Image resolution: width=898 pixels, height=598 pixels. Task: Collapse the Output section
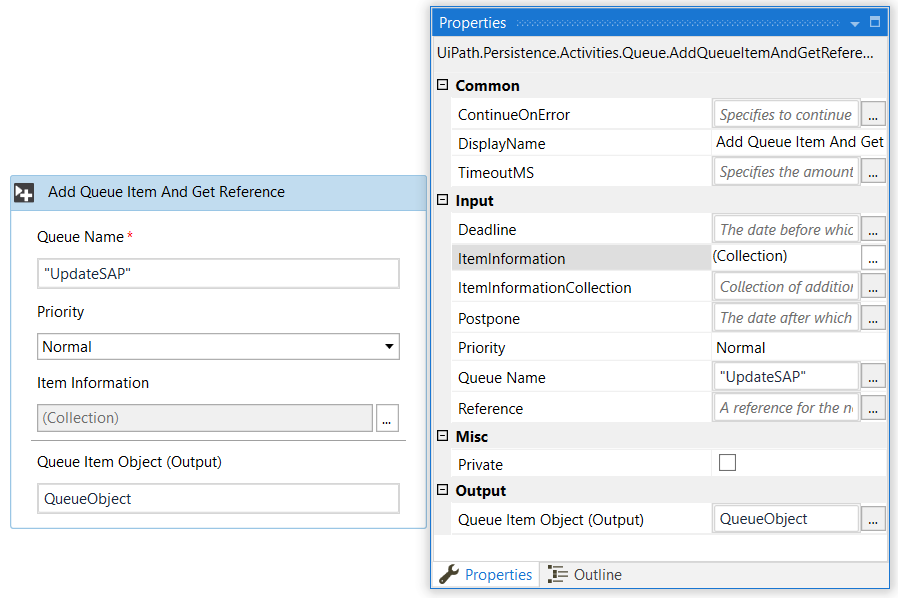443,490
